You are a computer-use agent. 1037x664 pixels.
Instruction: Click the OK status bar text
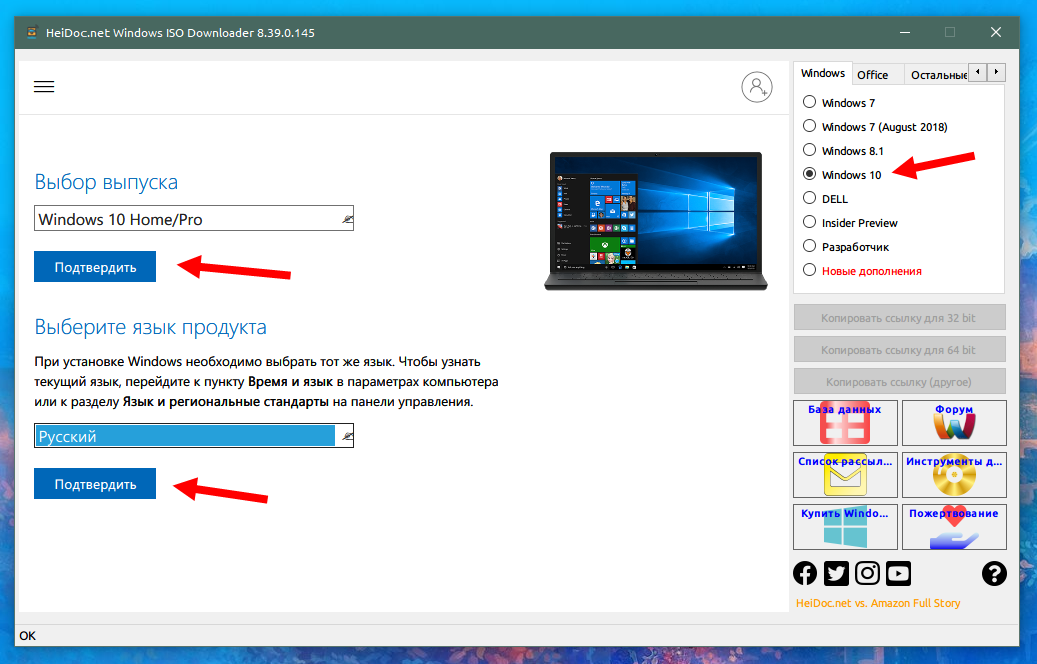tap(27, 636)
